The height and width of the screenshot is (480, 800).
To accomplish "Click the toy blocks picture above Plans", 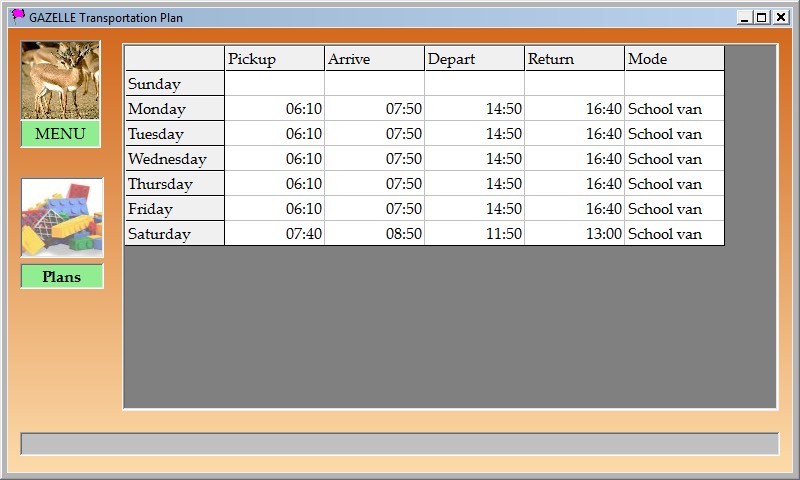I will pos(62,218).
